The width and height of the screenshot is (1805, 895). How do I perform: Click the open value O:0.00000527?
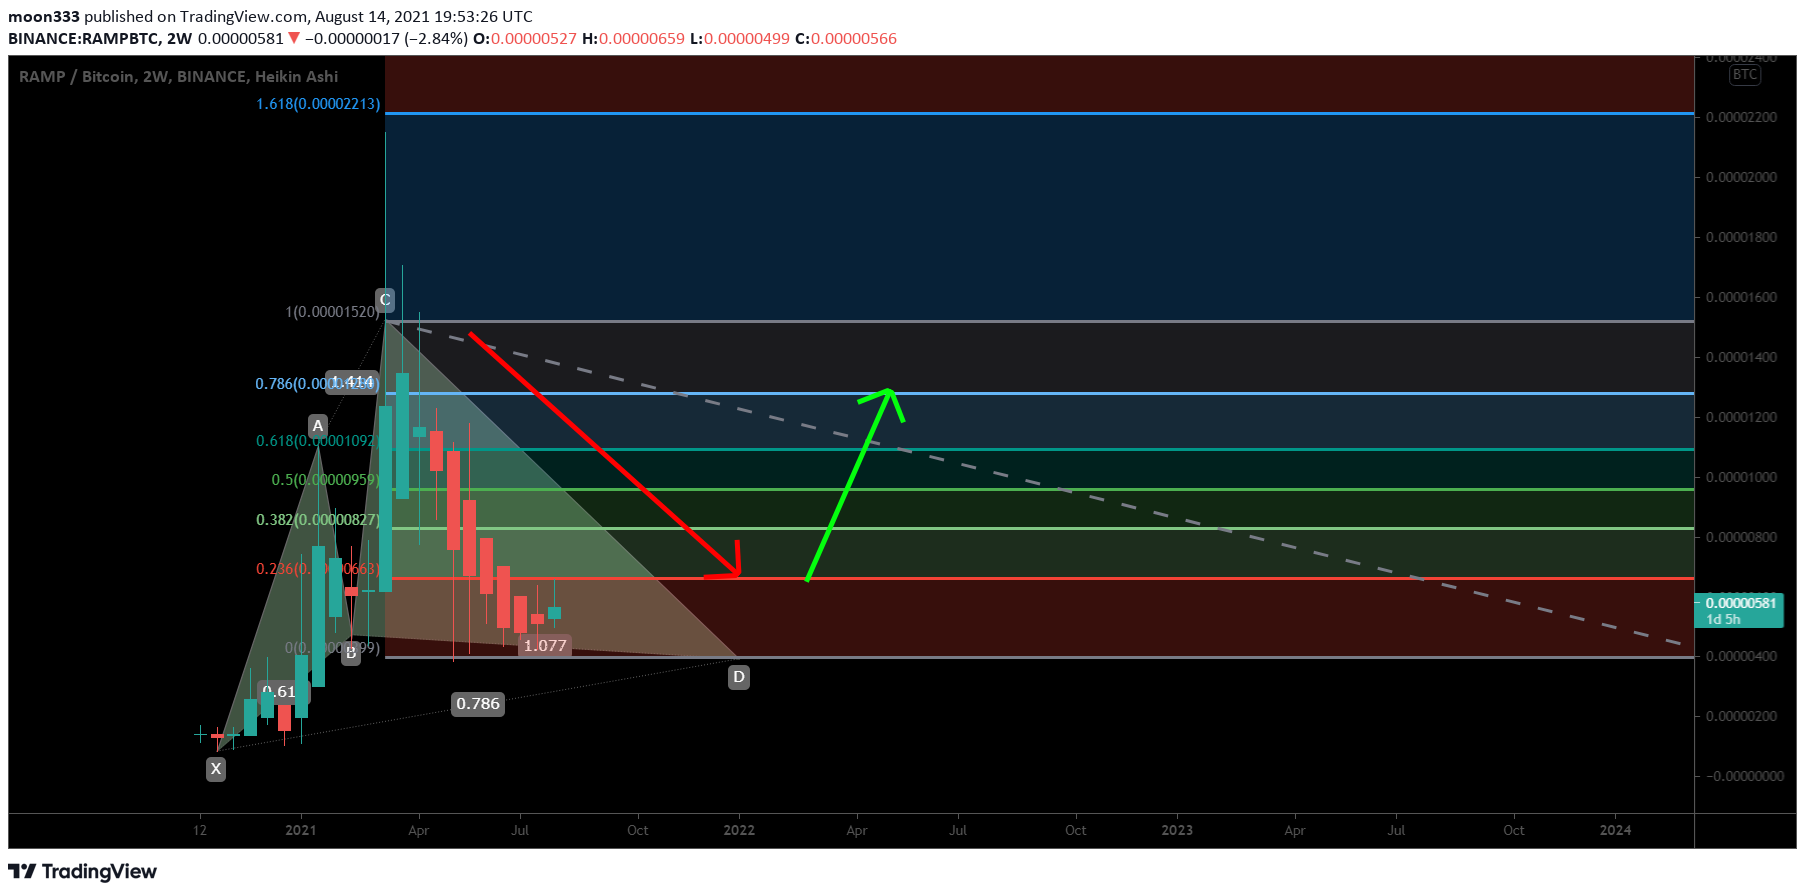click(525, 39)
